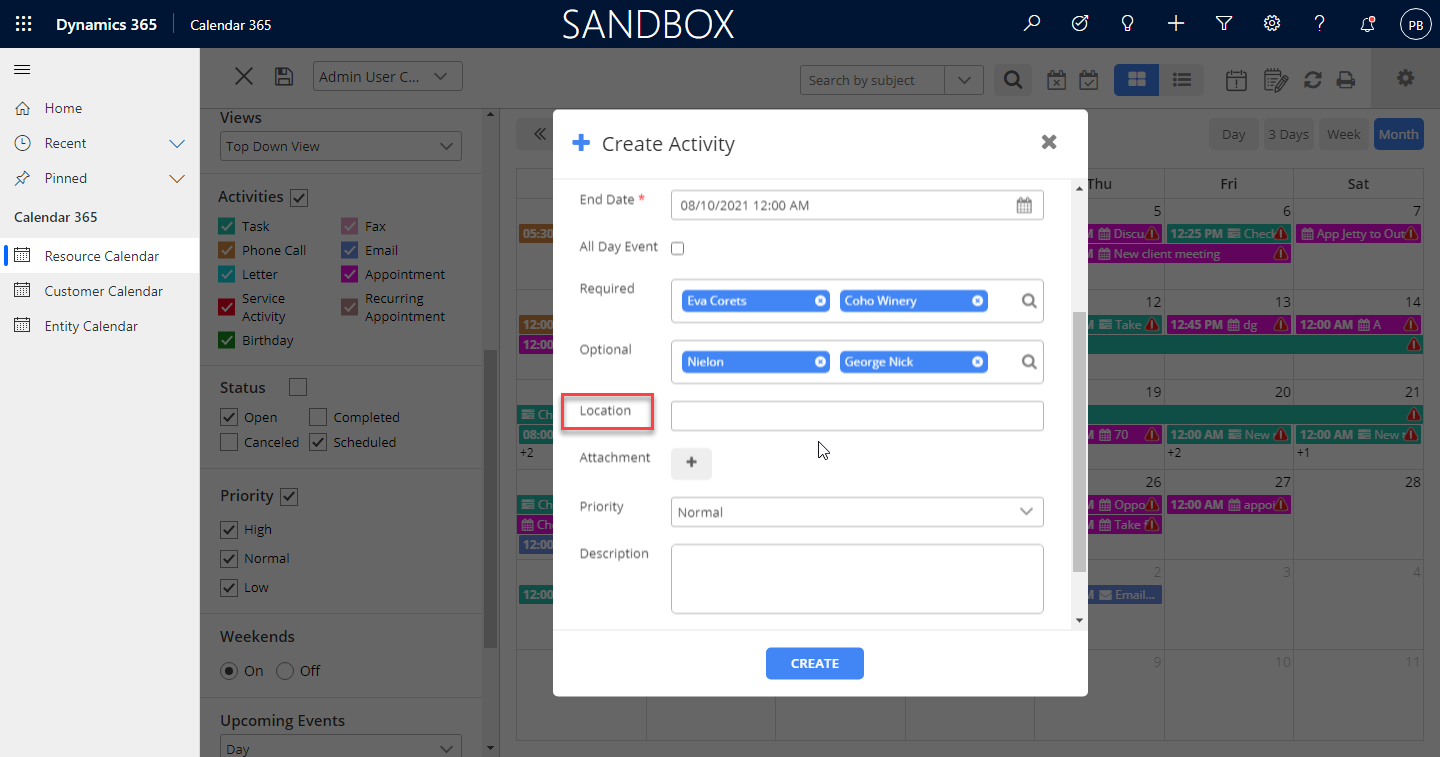Remove George Nick from Optional attendees

[x=977, y=362]
